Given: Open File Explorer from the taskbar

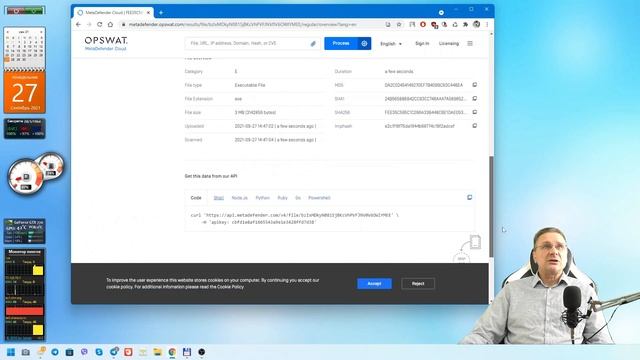Looking at the screenshot, I should pyautogui.click(x=158, y=352).
